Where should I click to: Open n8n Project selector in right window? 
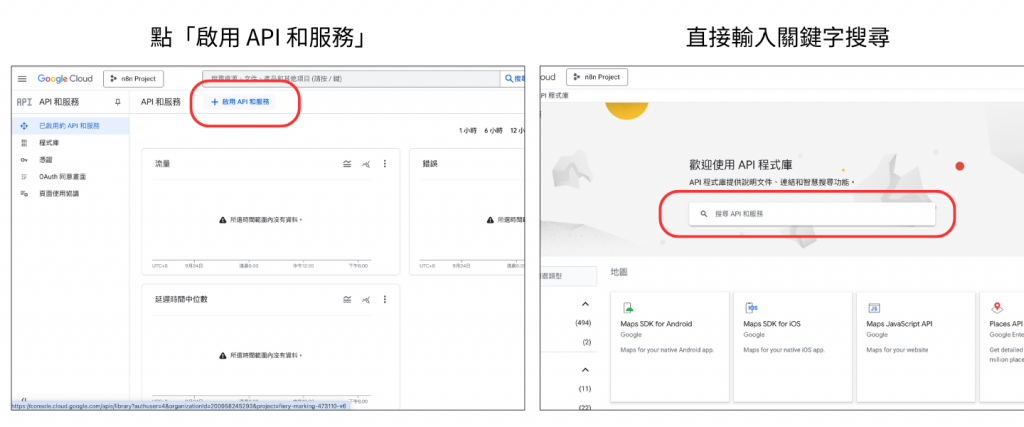[x=597, y=77]
